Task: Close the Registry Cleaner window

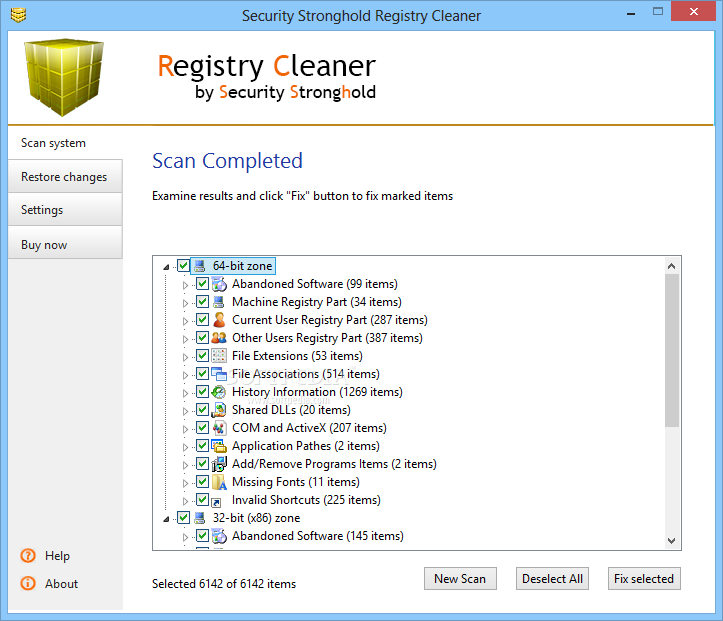Action: tap(693, 12)
